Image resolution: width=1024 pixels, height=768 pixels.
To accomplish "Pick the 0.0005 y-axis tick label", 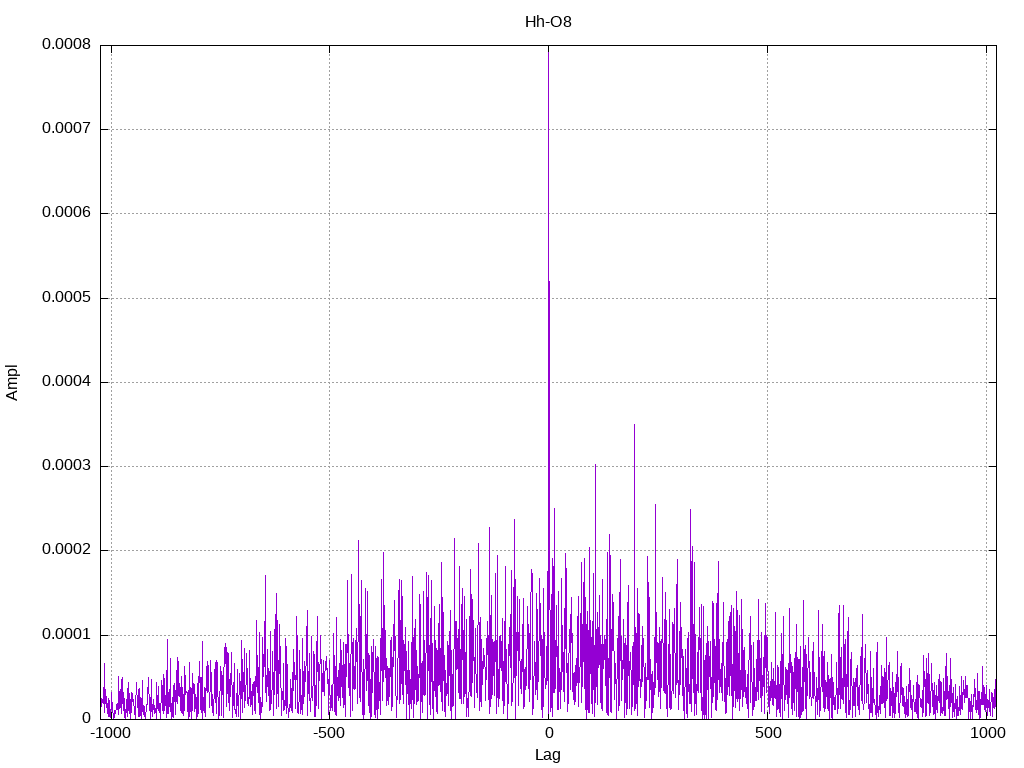I will coord(66,298).
